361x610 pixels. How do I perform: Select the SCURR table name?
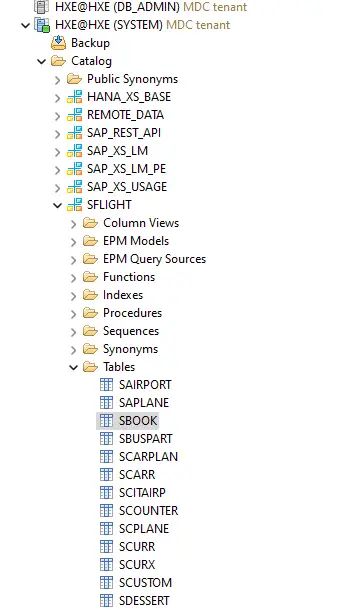pyautogui.click(x=137, y=547)
